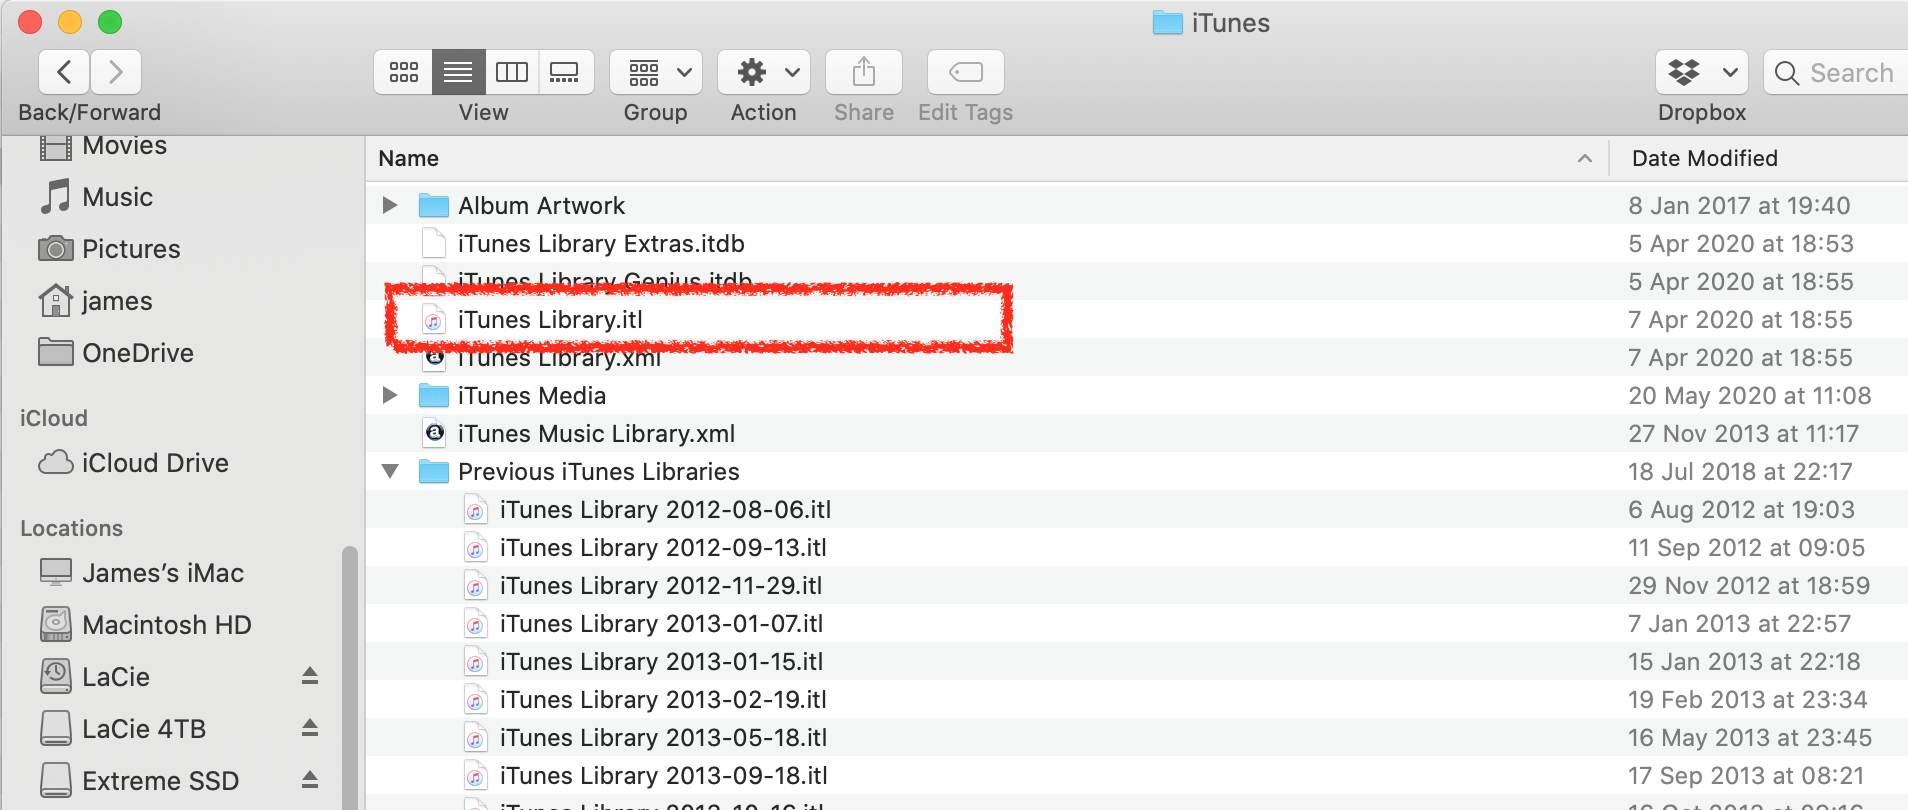The image size is (1908, 810).
Task: Click the 27 Nov 2013 date cell
Action: (x=1743, y=433)
